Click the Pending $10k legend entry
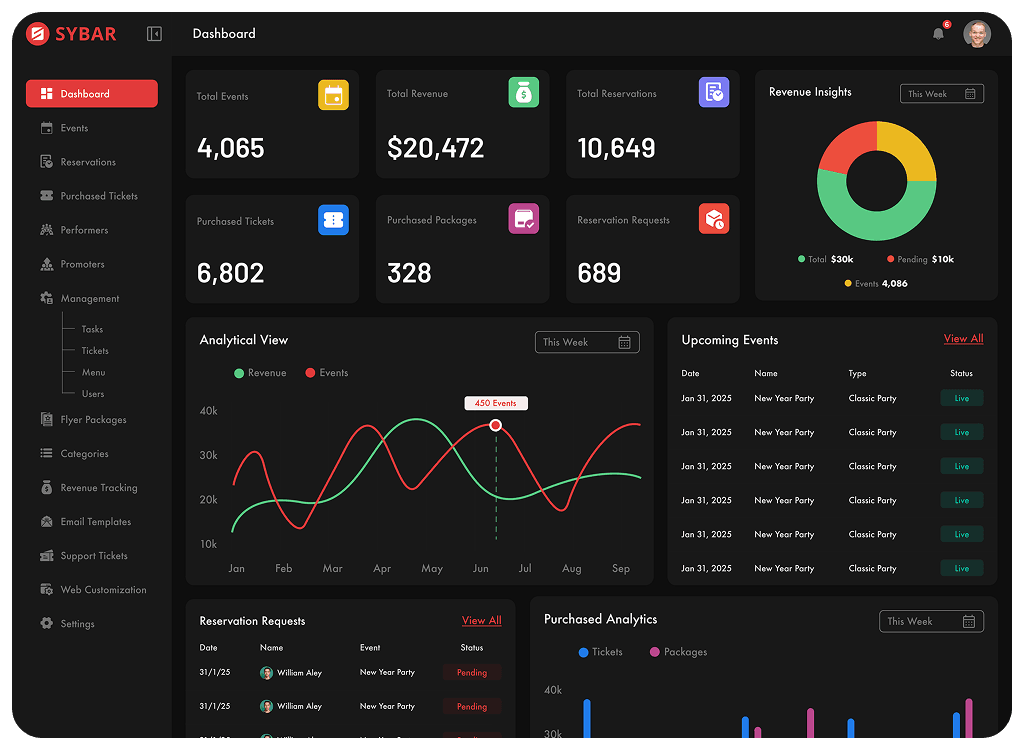 coord(920,259)
